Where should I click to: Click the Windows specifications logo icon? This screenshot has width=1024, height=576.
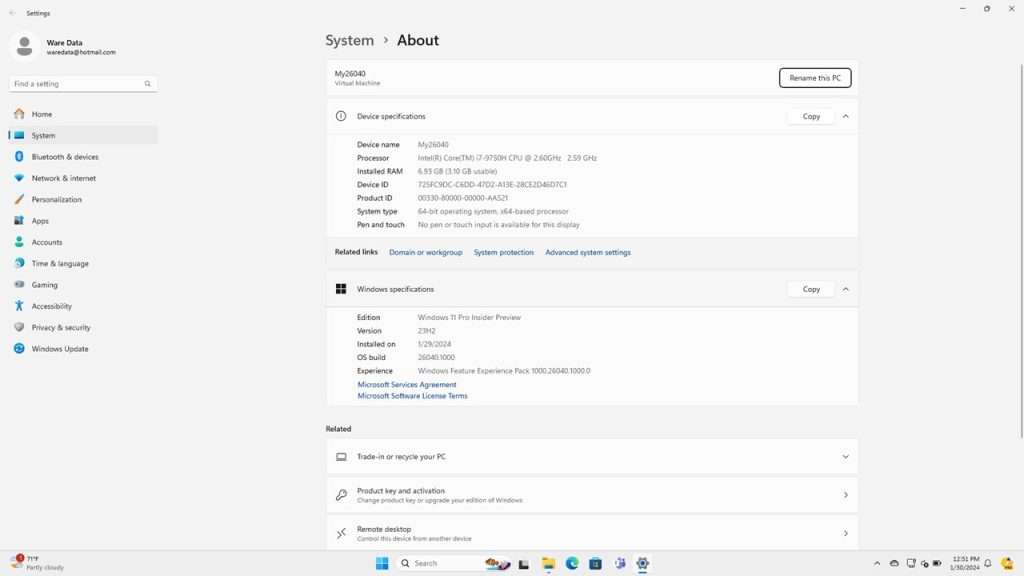pos(341,289)
